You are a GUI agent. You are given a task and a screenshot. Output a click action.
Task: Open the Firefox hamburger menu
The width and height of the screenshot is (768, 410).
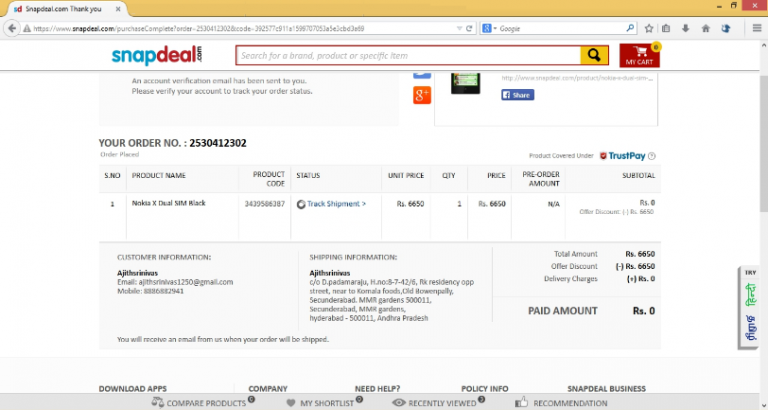(x=757, y=28)
